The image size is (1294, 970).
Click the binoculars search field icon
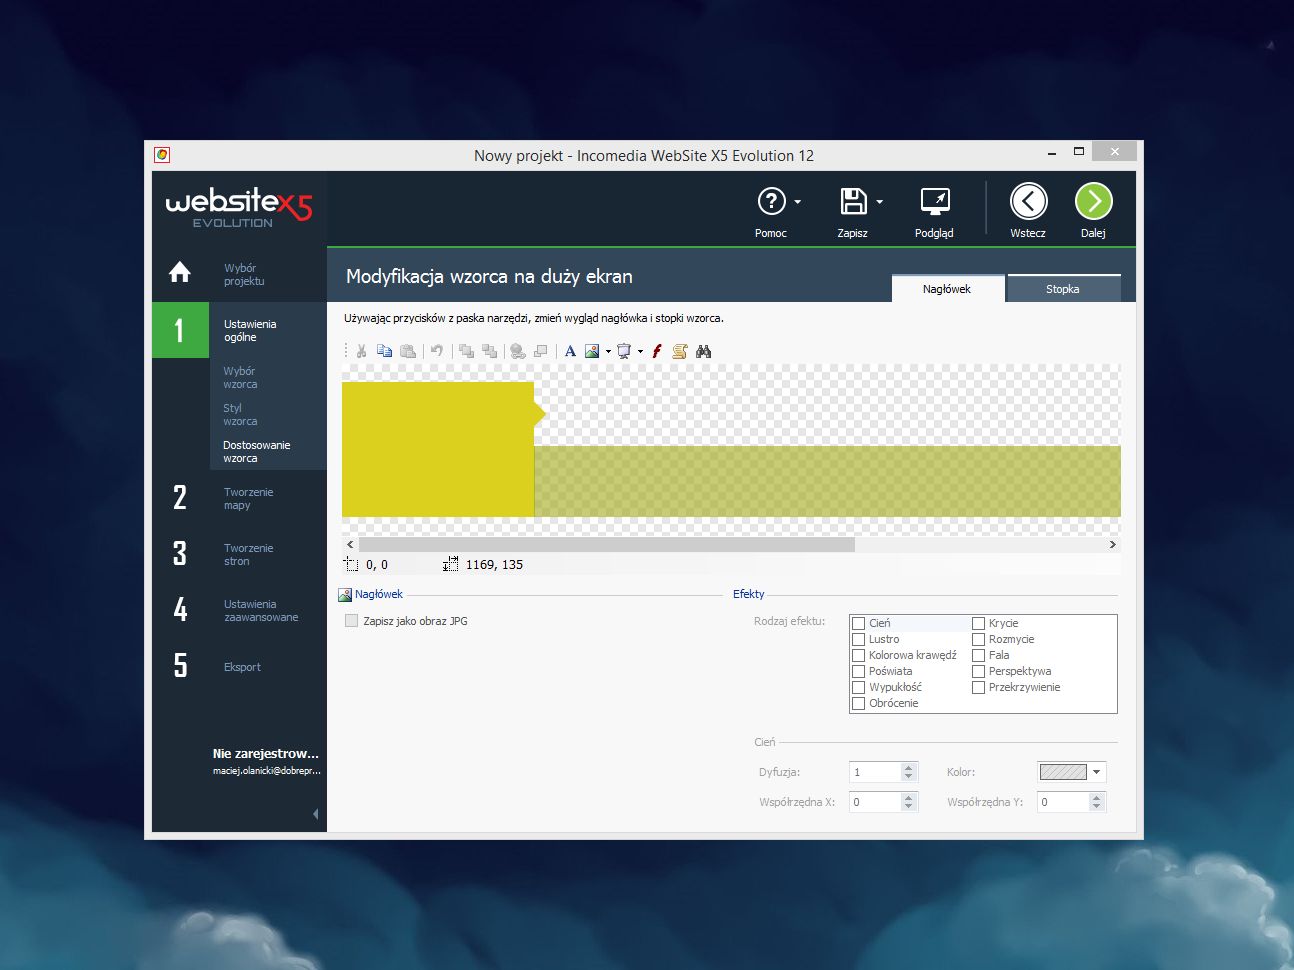click(x=703, y=351)
